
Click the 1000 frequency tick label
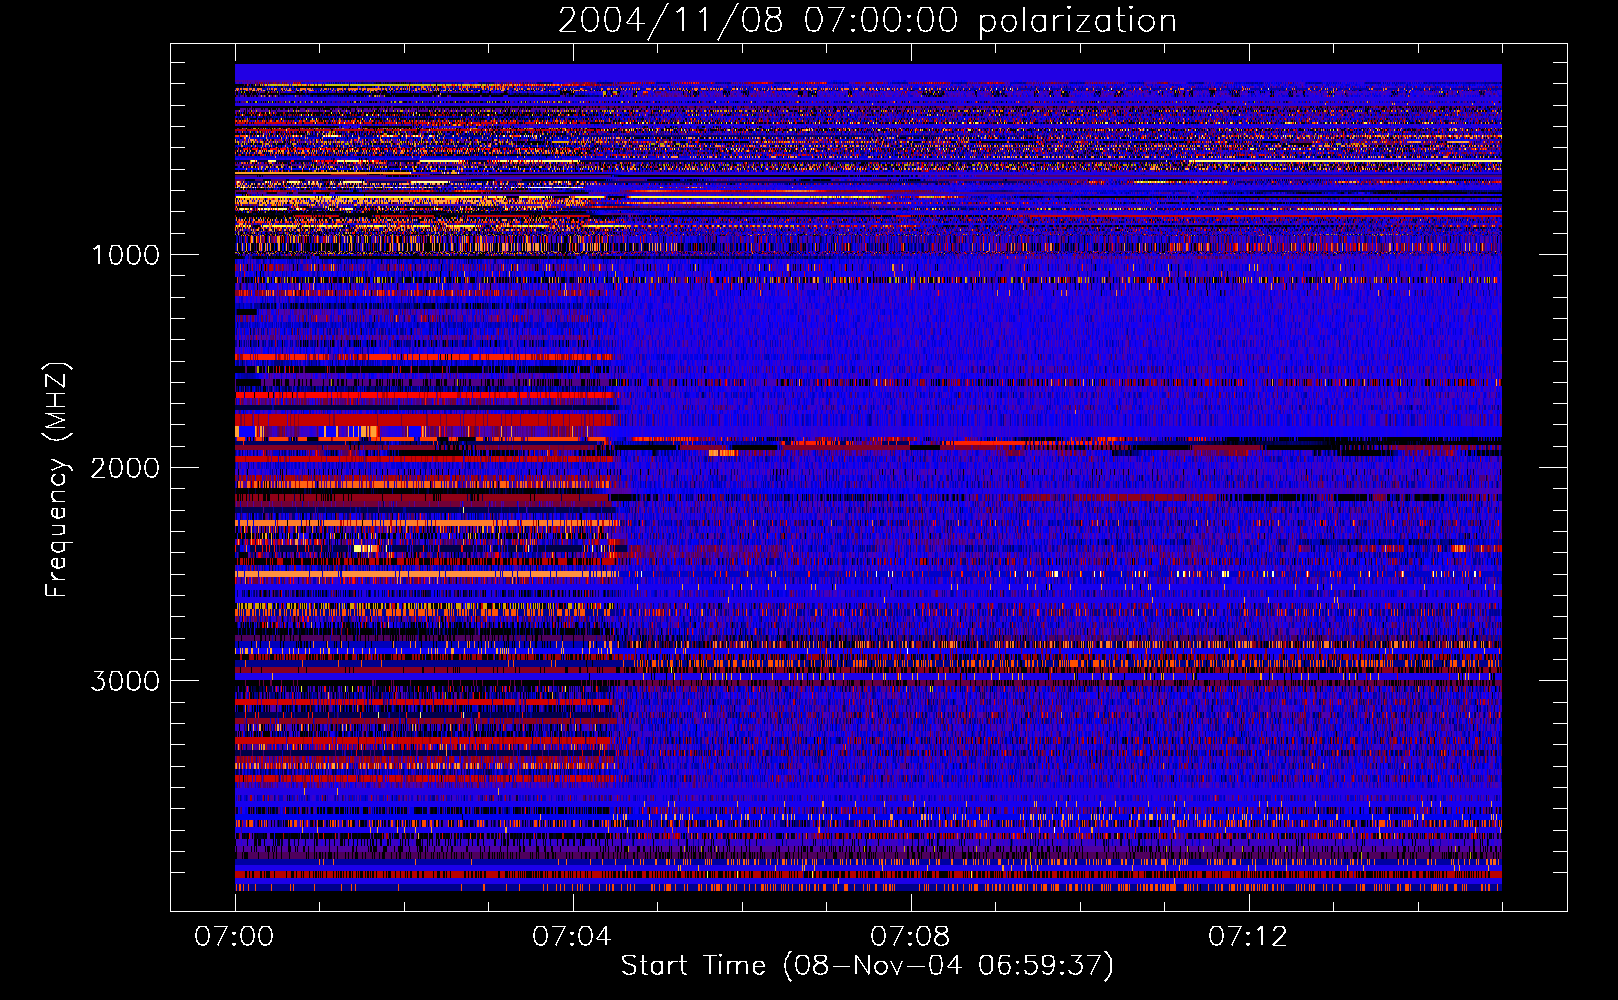(x=125, y=255)
